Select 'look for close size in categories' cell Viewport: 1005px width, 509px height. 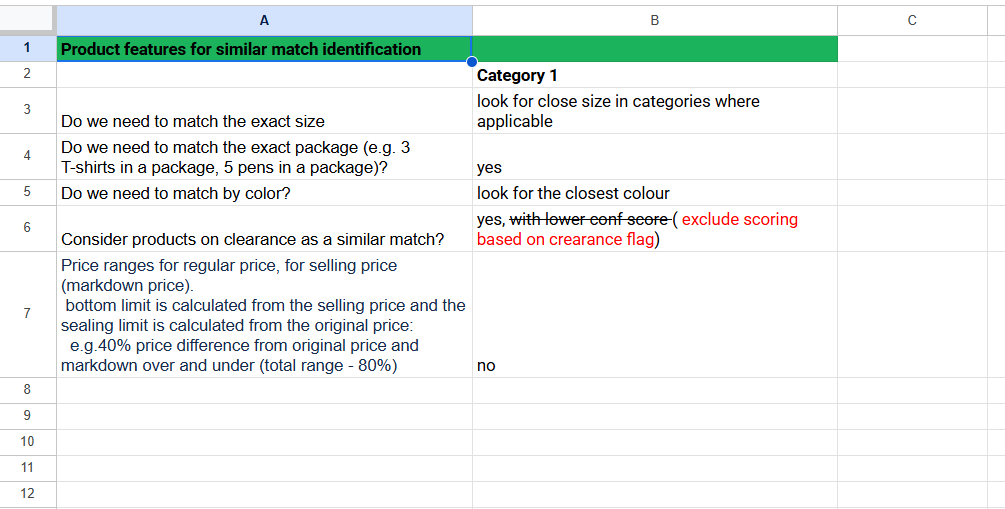point(654,111)
